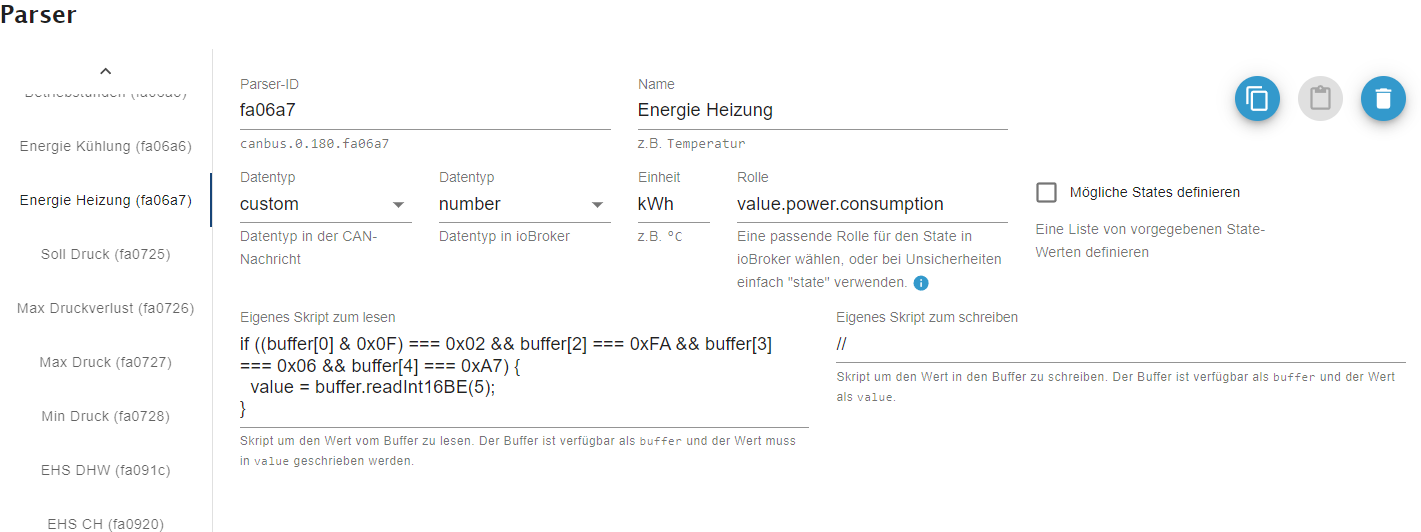
Task: Collapse the parser list with the up chevron
Action: click(105, 71)
